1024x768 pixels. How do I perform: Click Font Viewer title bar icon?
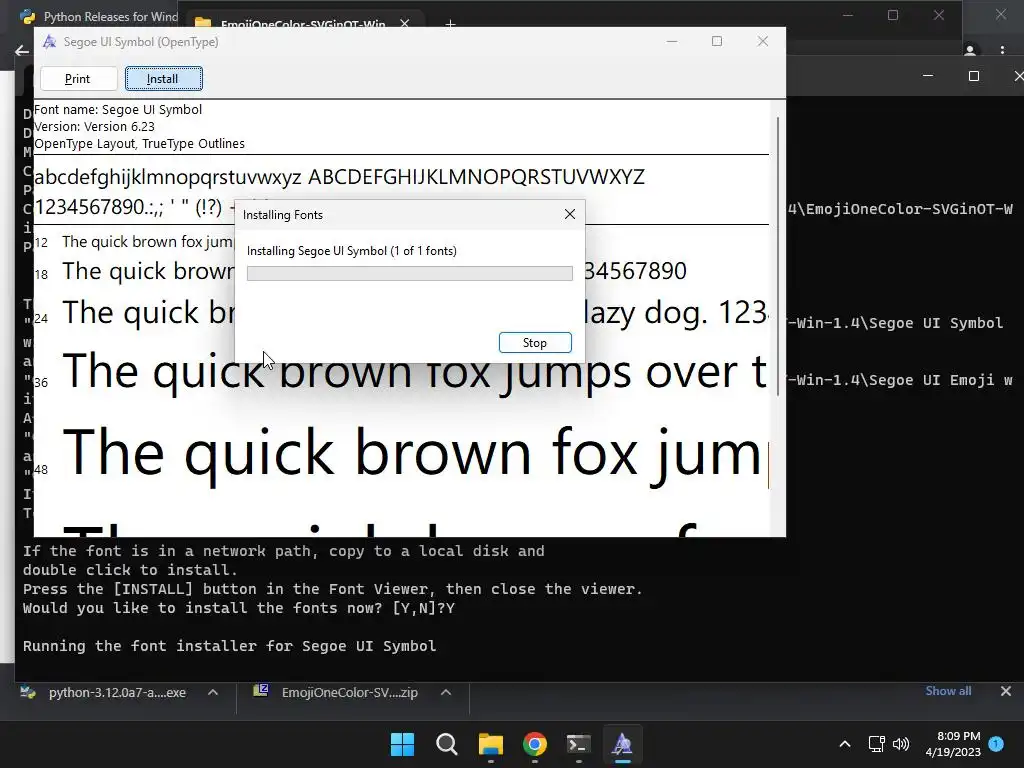coord(50,42)
